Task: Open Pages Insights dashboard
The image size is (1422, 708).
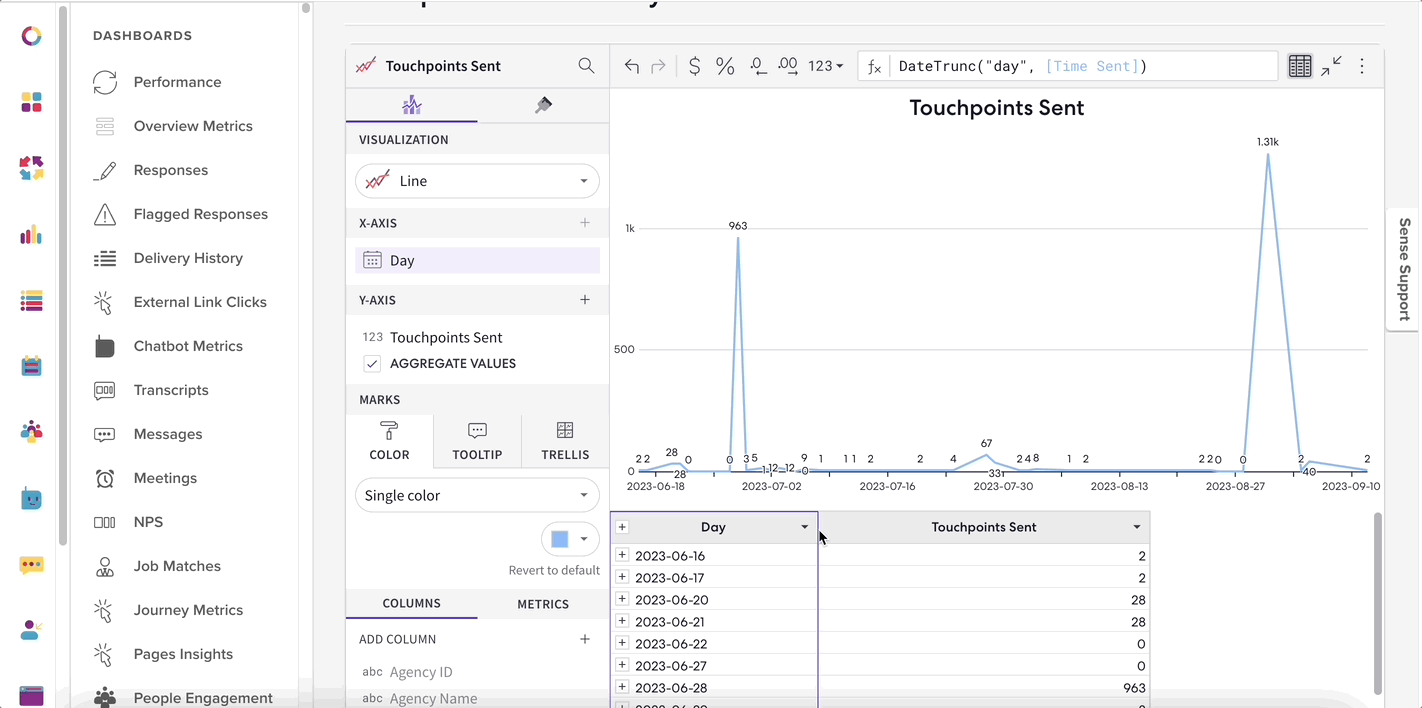Action: (183, 654)
